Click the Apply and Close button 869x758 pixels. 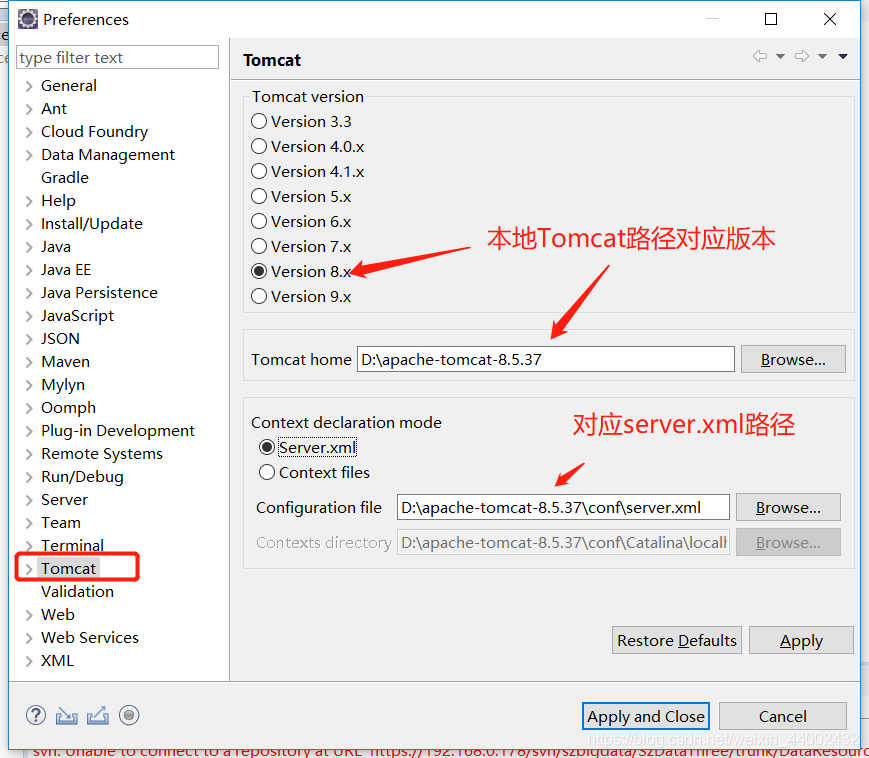click(x=646, y=716)
